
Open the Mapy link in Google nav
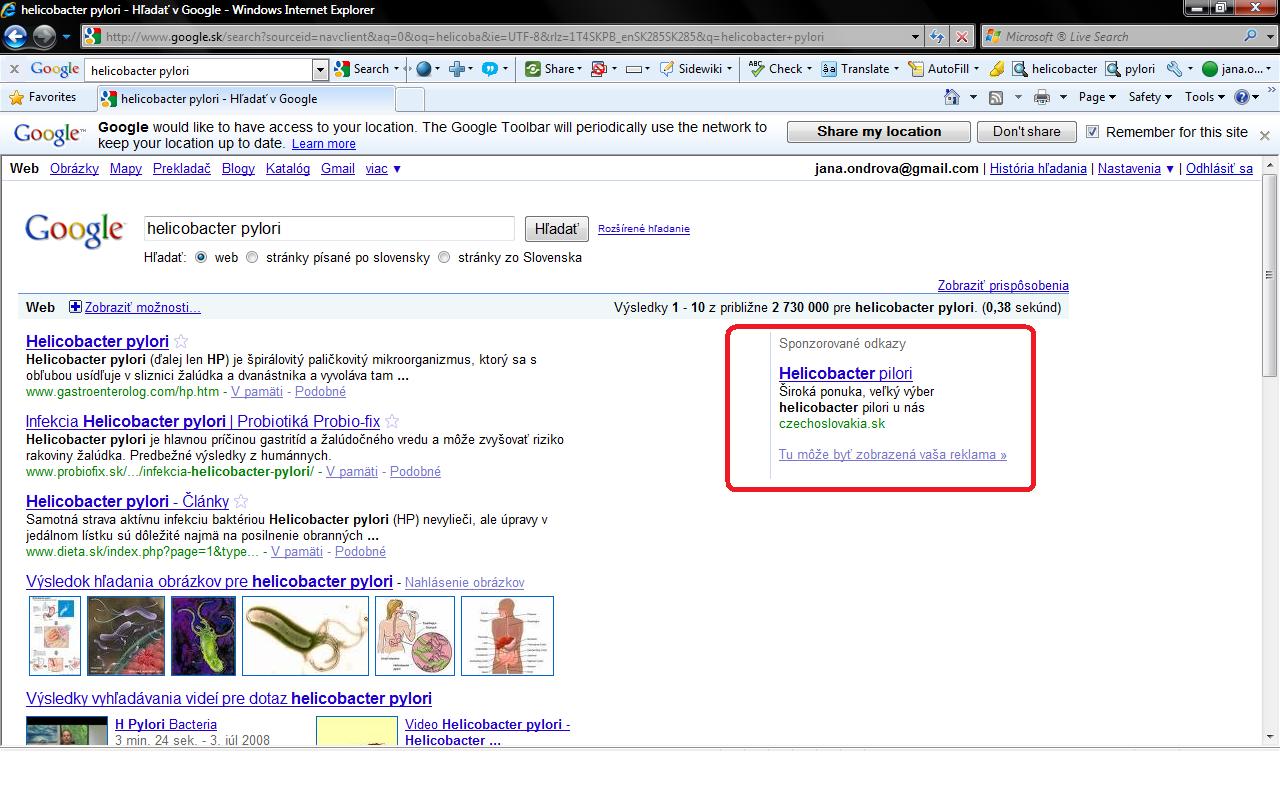125,168
